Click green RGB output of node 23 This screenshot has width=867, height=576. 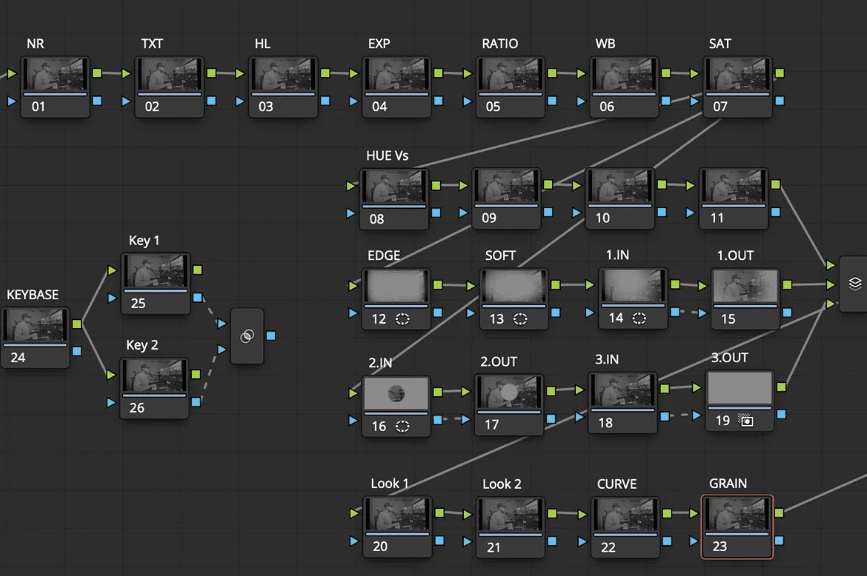pos(779,513)
